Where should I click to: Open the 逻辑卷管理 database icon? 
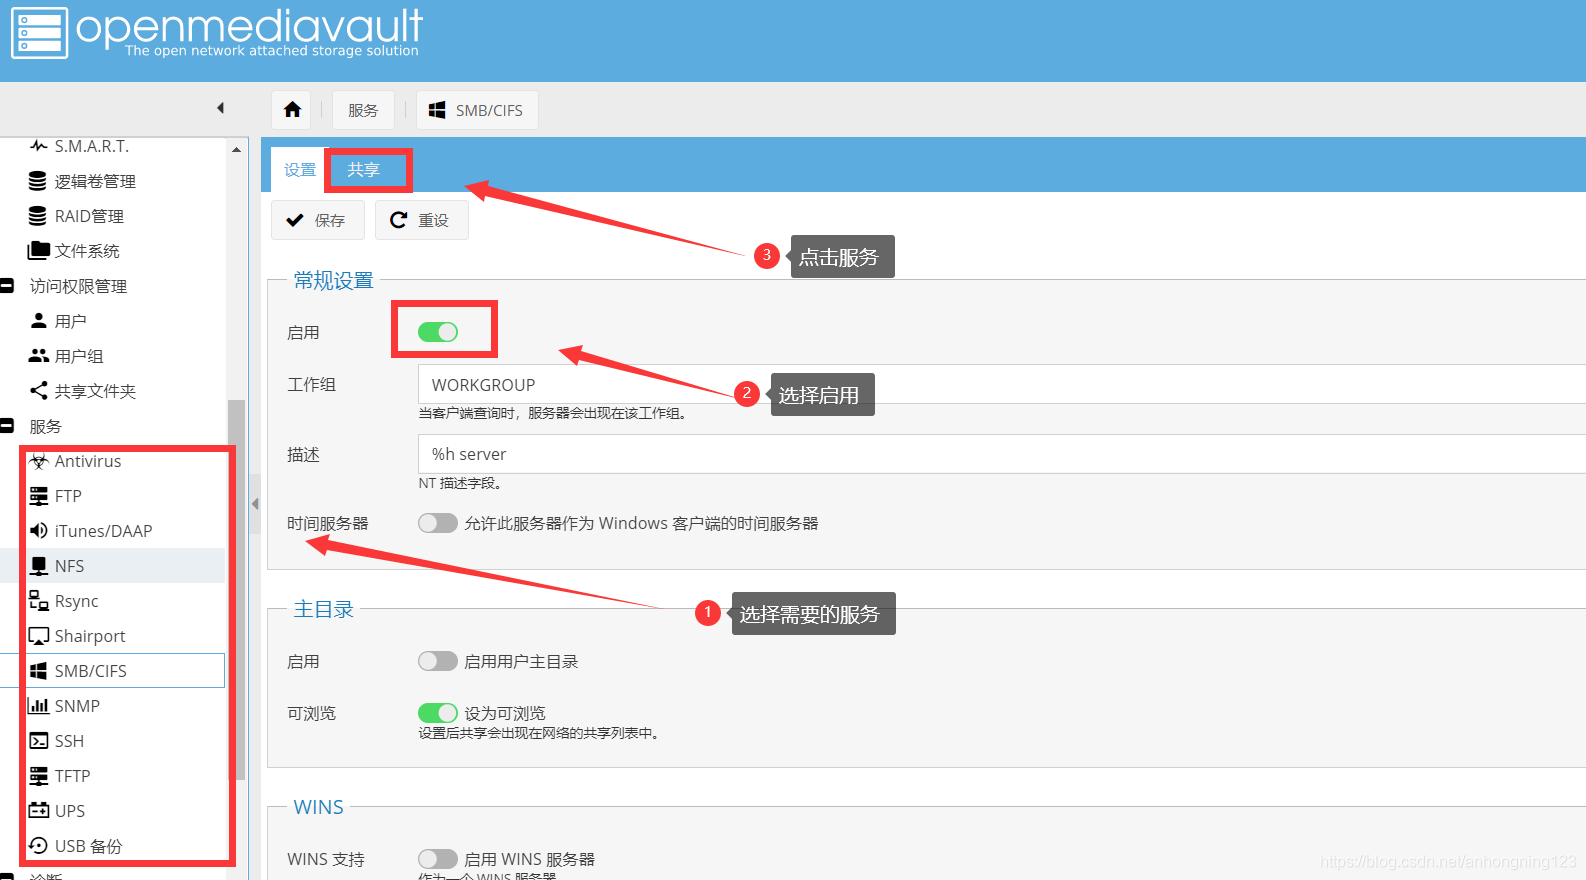(38, 181)
